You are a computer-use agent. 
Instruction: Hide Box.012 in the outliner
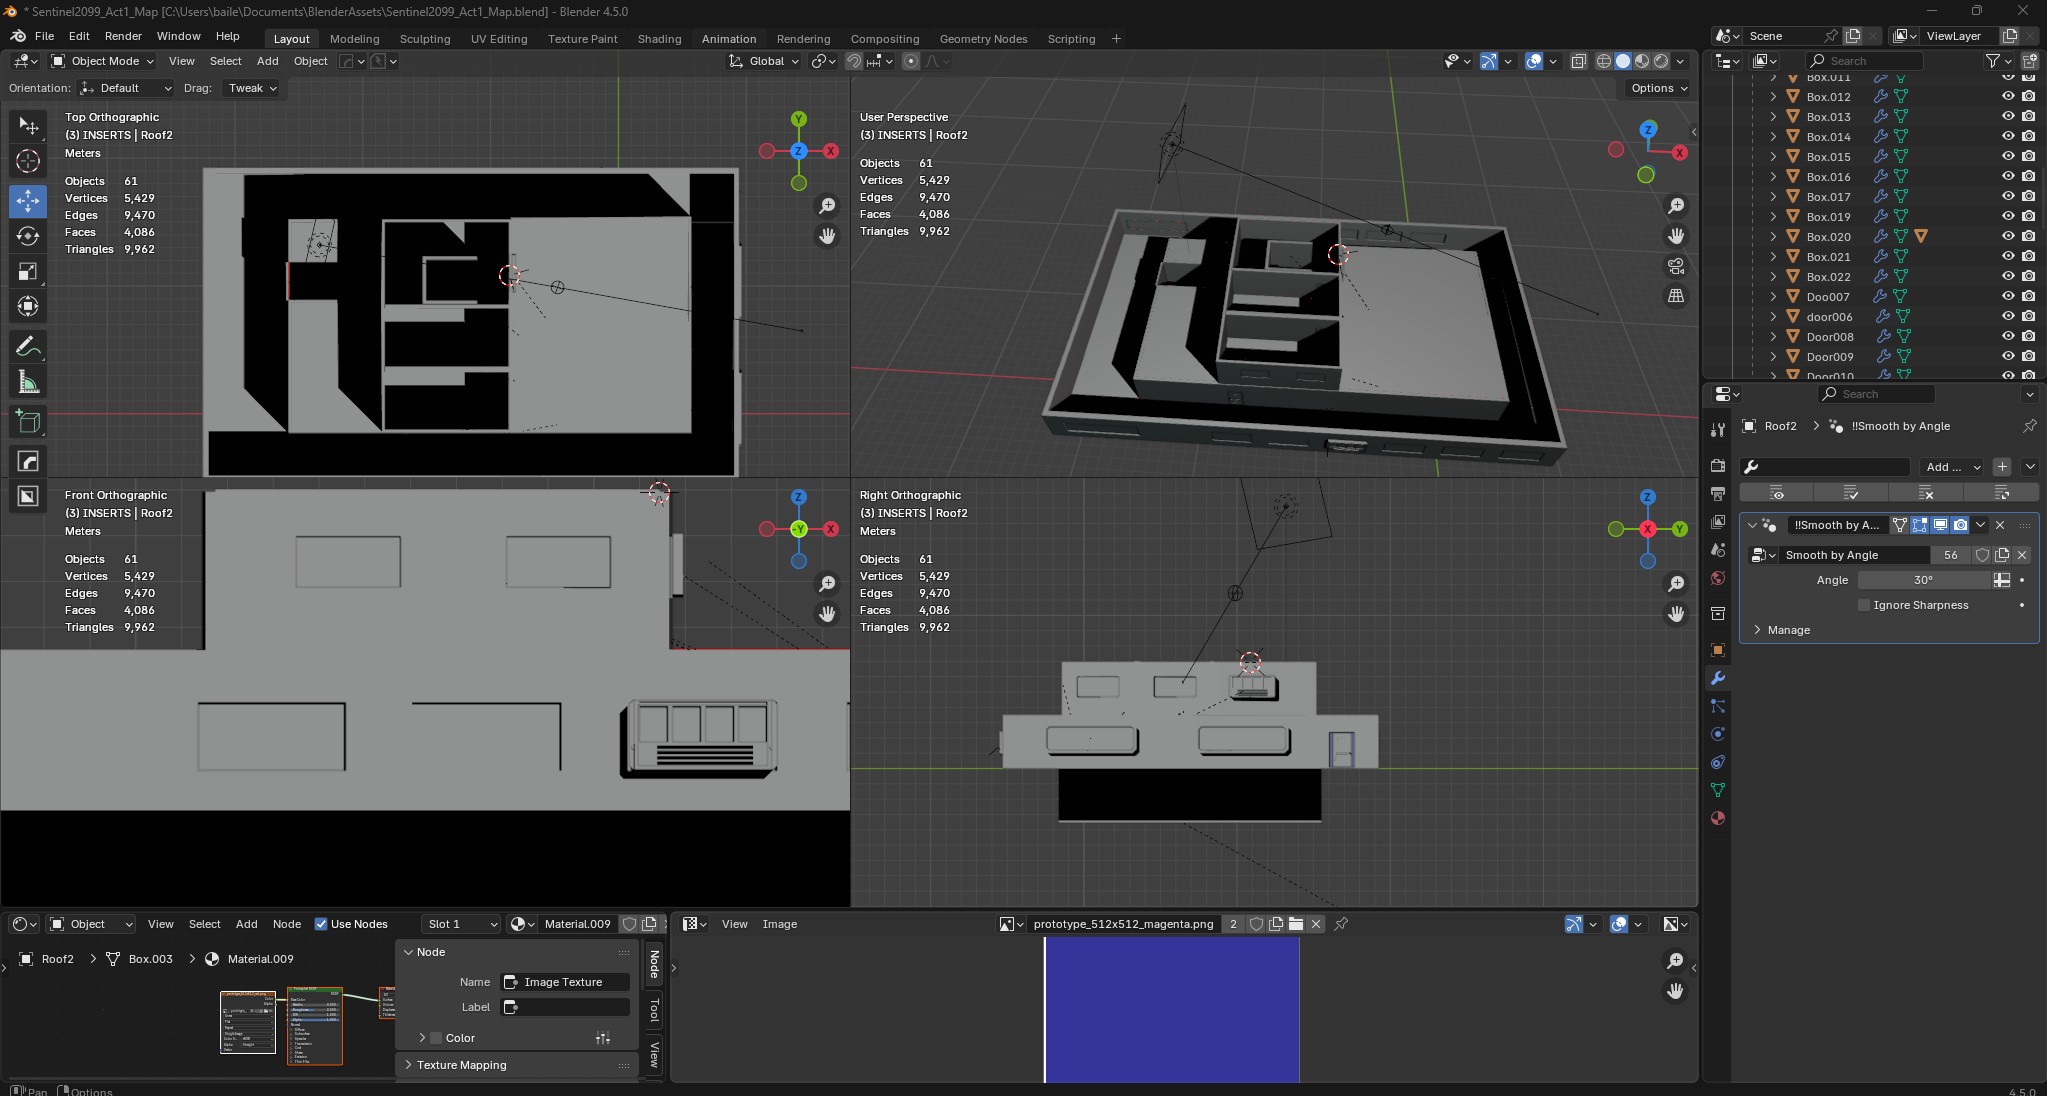tap(2009, 96)
